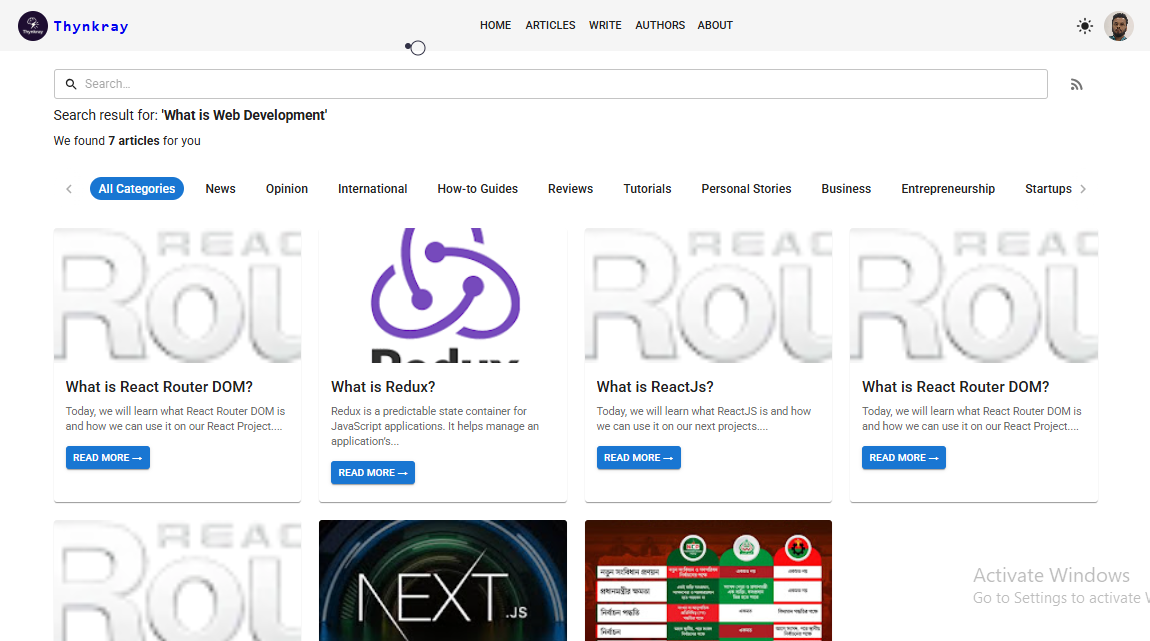Click the Thynkray brand name text
The height and width of the screenshot is (641, 1150).
pos(91,26)
